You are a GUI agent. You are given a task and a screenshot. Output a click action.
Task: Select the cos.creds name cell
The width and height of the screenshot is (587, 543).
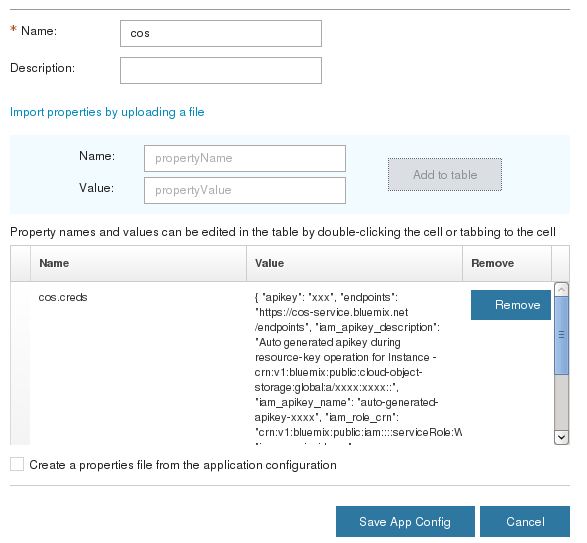(138, 363)
